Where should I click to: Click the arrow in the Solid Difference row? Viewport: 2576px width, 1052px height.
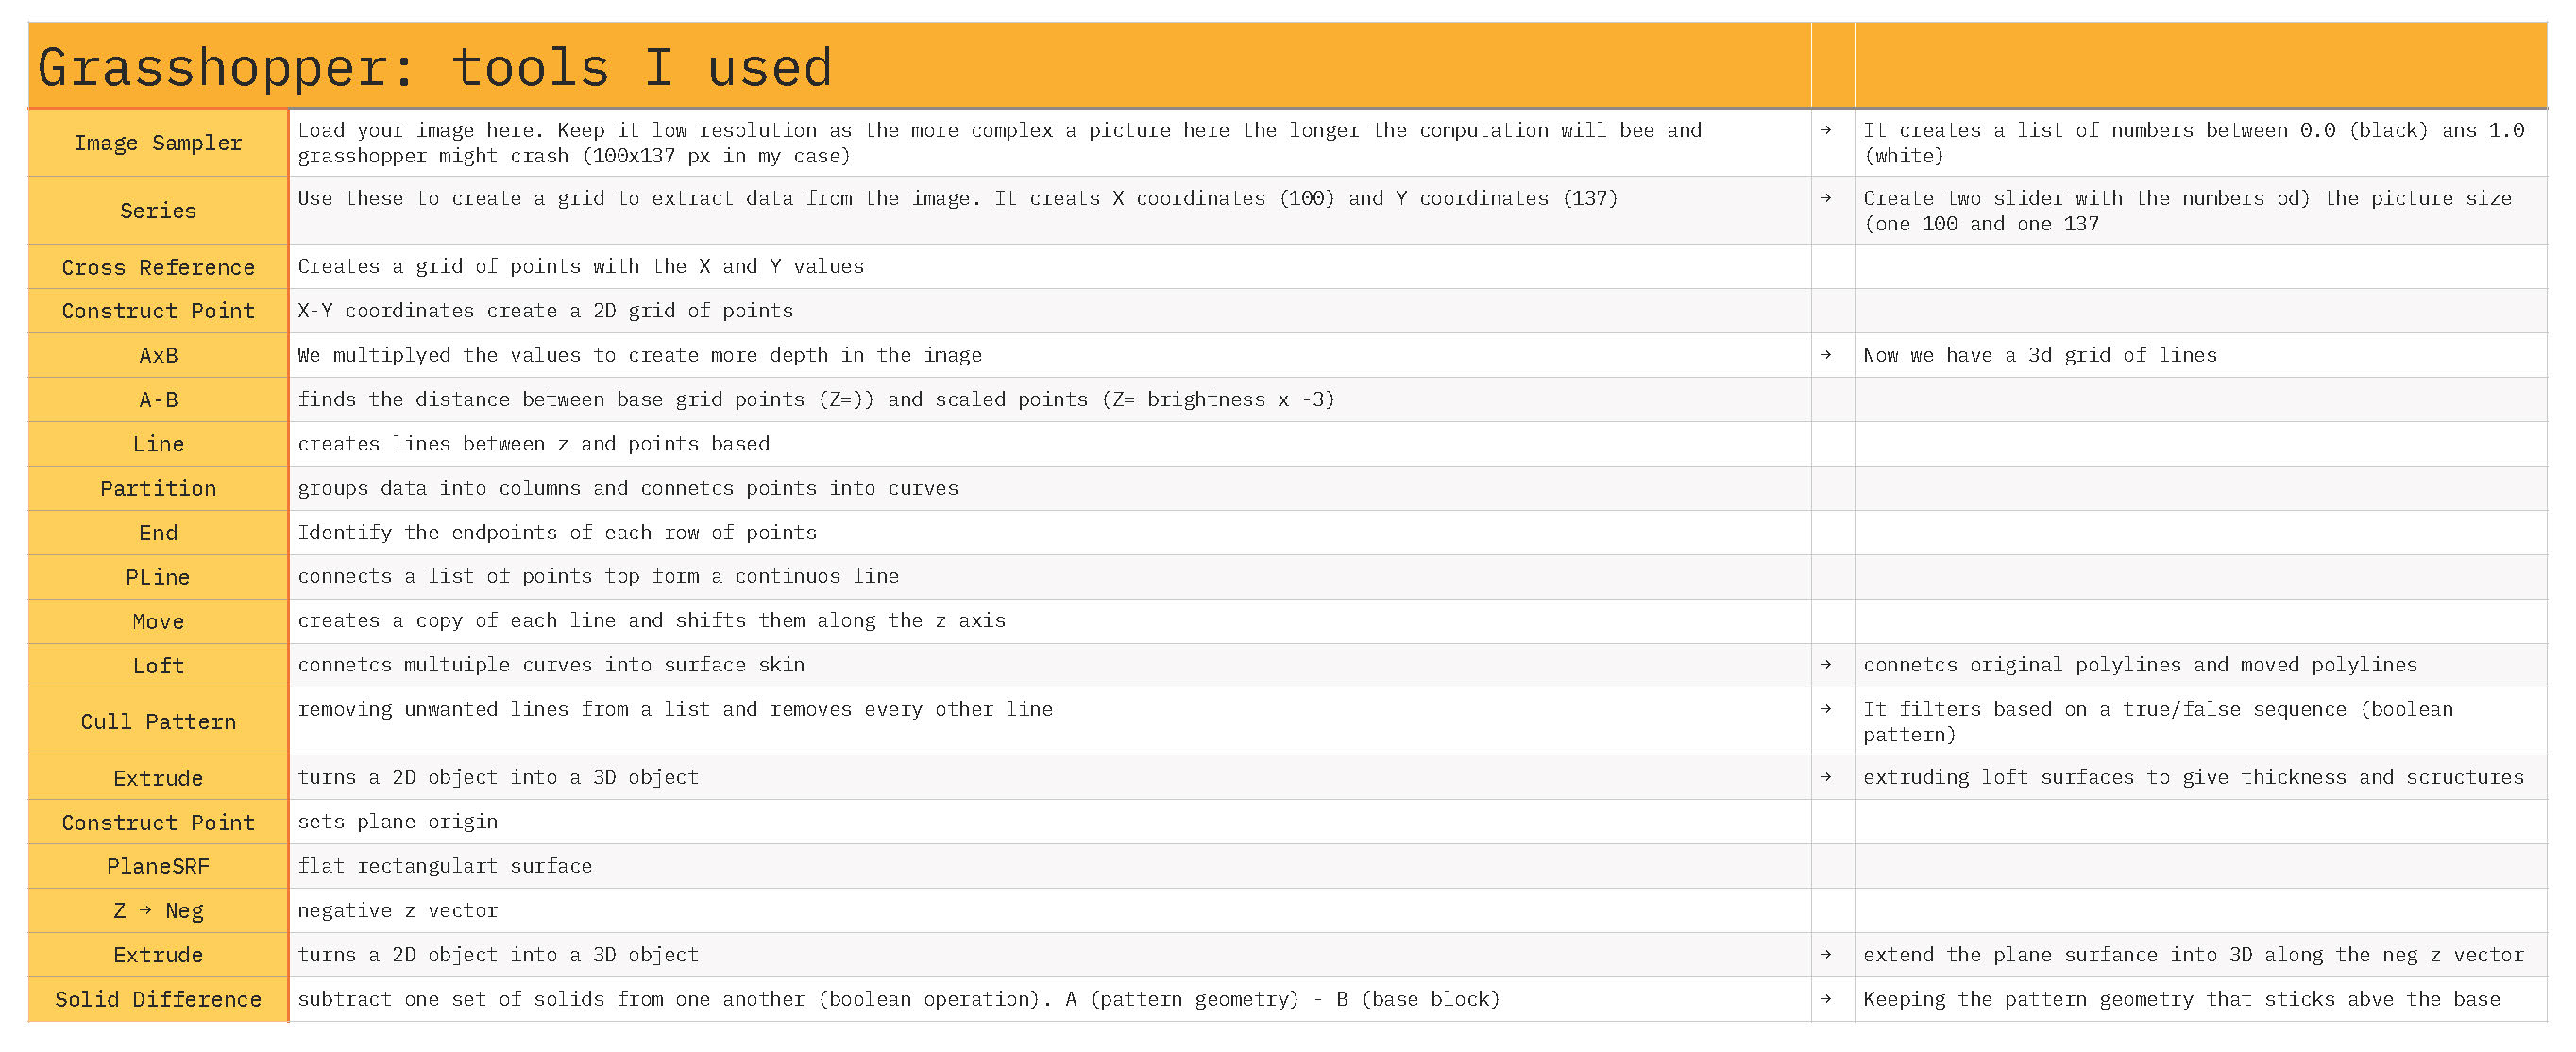click(1825, 999)
